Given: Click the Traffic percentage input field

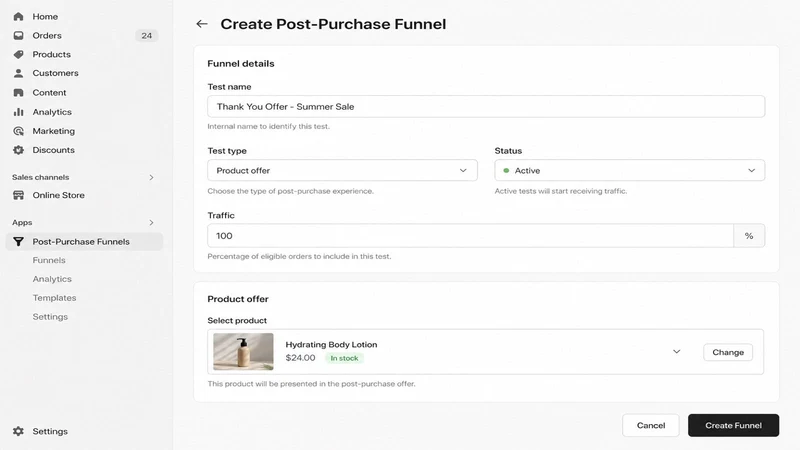Looking at the screenshot, I should pos(470,236).
